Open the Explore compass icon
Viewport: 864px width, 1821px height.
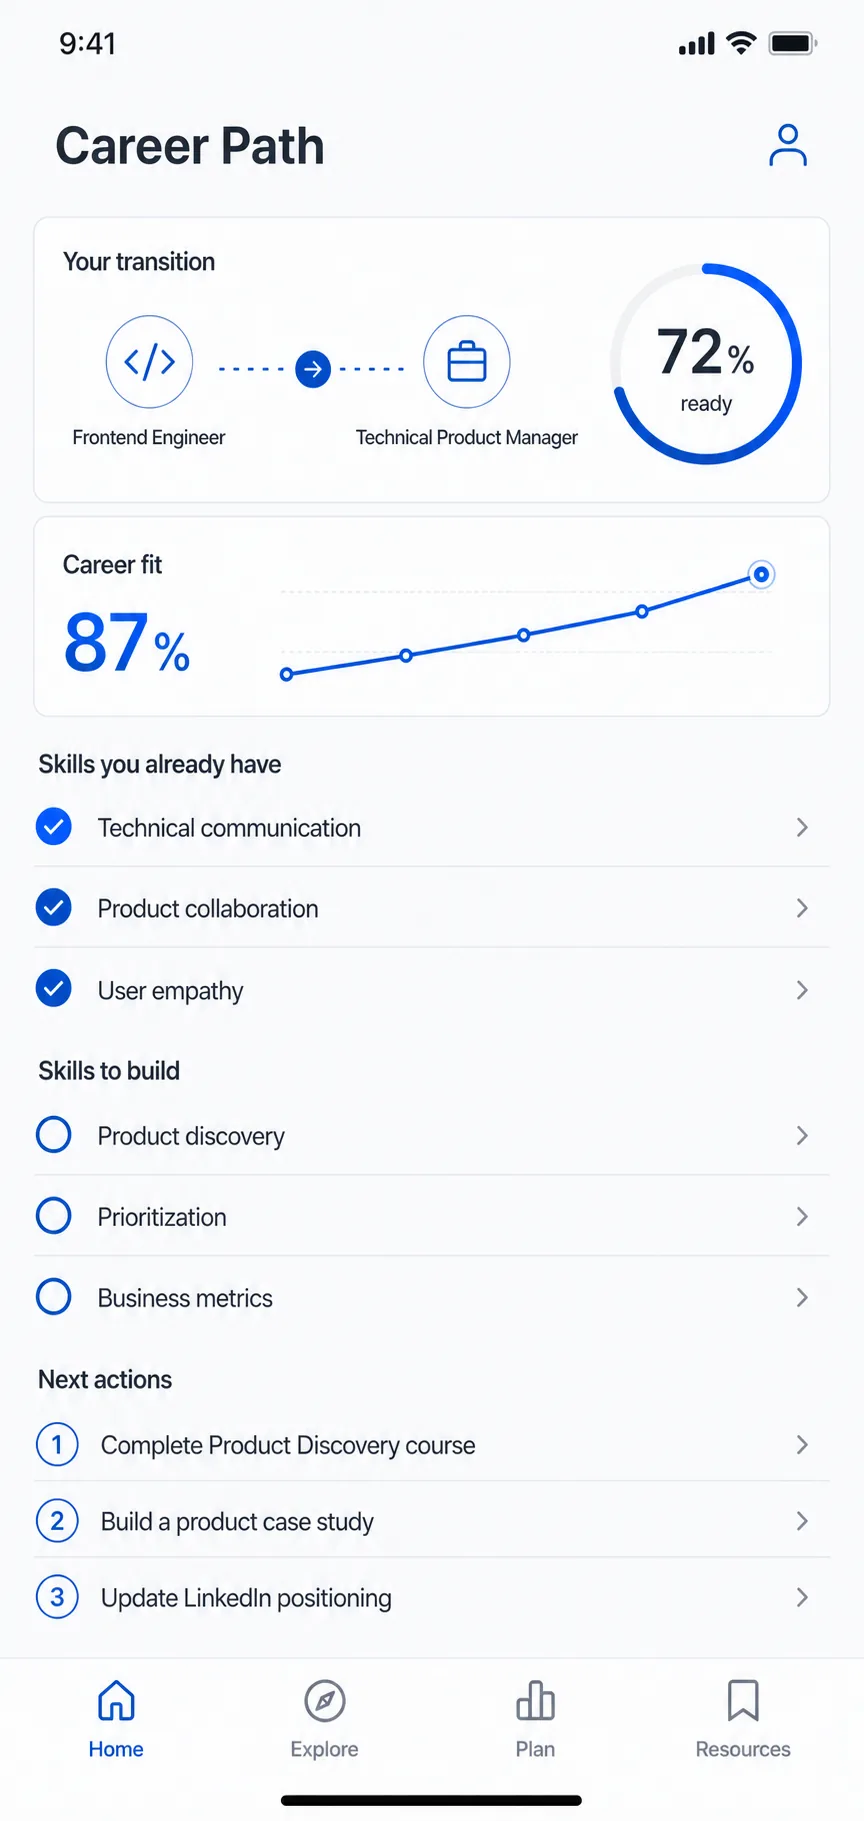point(325,1701)
